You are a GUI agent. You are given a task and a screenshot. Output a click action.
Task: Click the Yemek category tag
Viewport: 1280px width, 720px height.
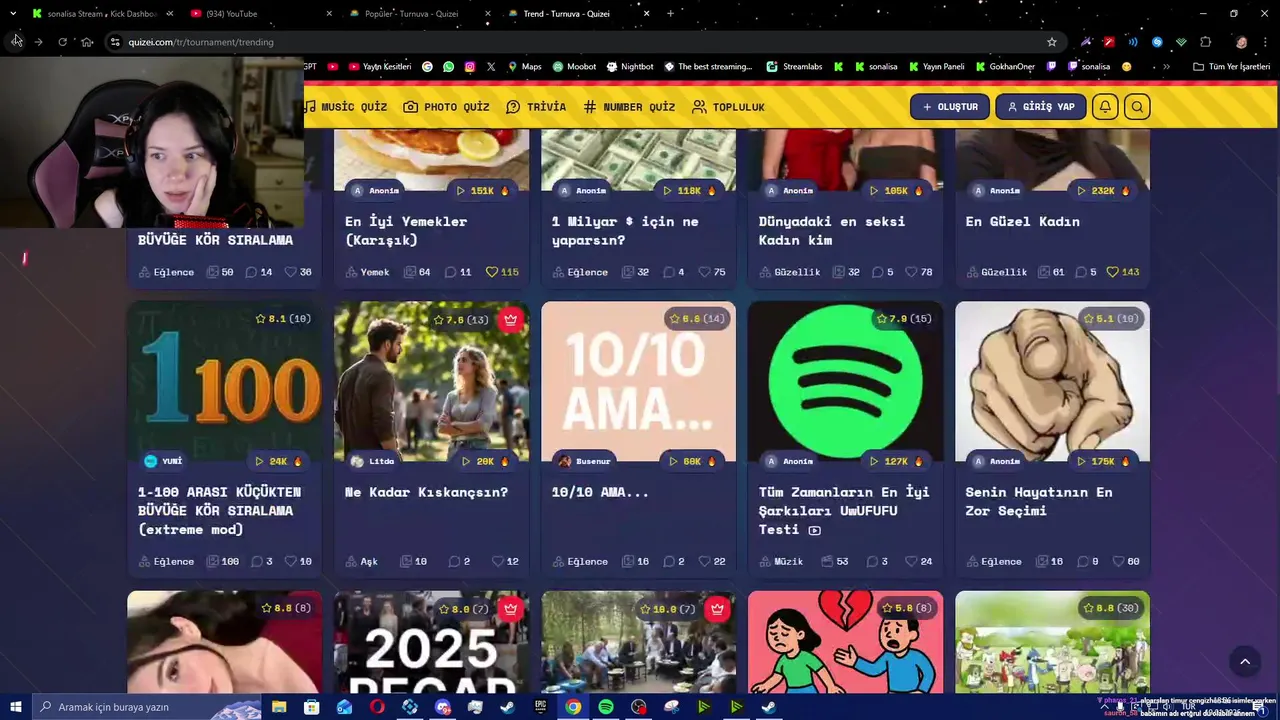[x=367, y=272]
